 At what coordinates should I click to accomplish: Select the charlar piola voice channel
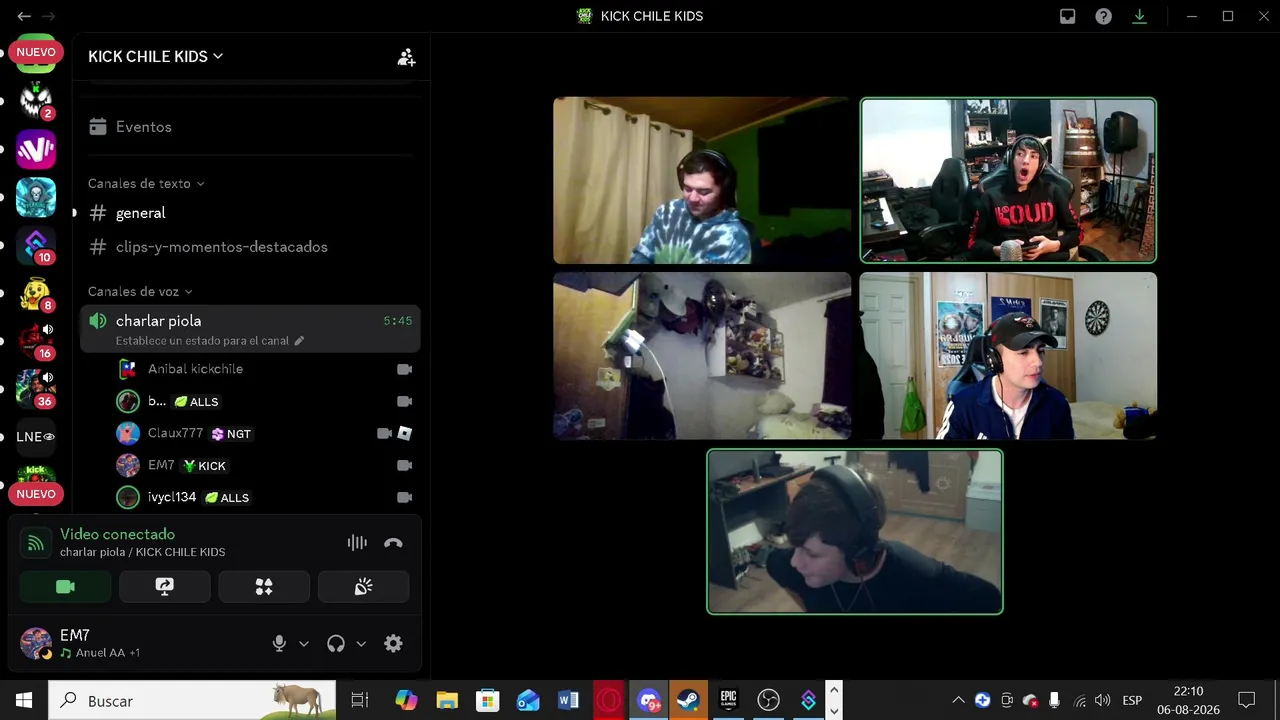(x=250, y=329)
